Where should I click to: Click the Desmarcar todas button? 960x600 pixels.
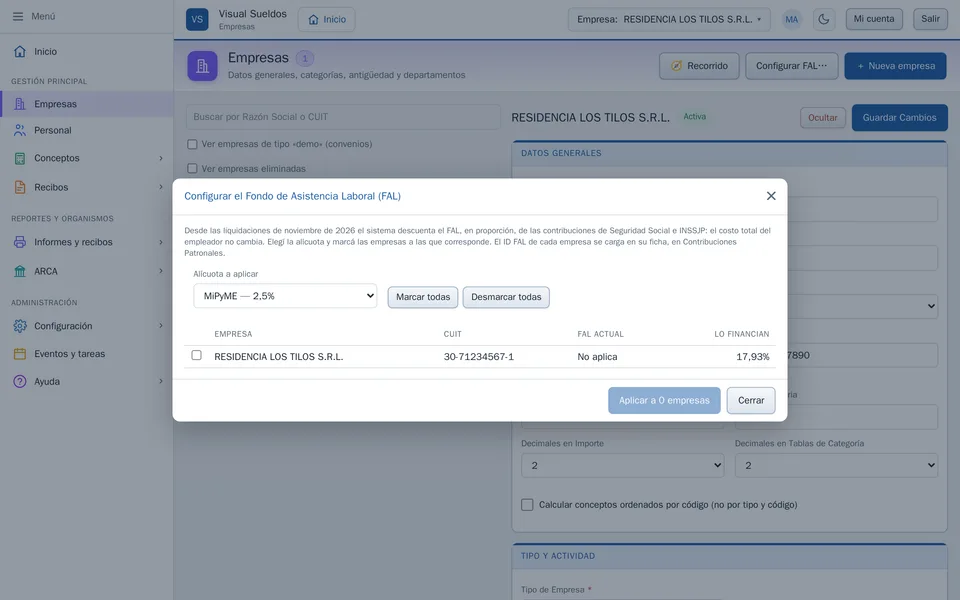[x=506, y=297]
